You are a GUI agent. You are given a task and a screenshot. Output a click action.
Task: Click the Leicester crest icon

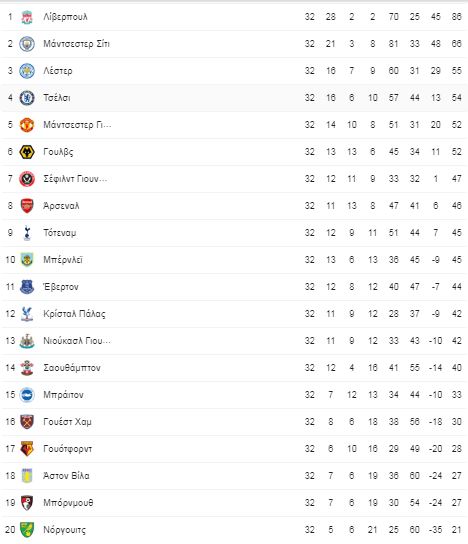click(x=27, y=71)
